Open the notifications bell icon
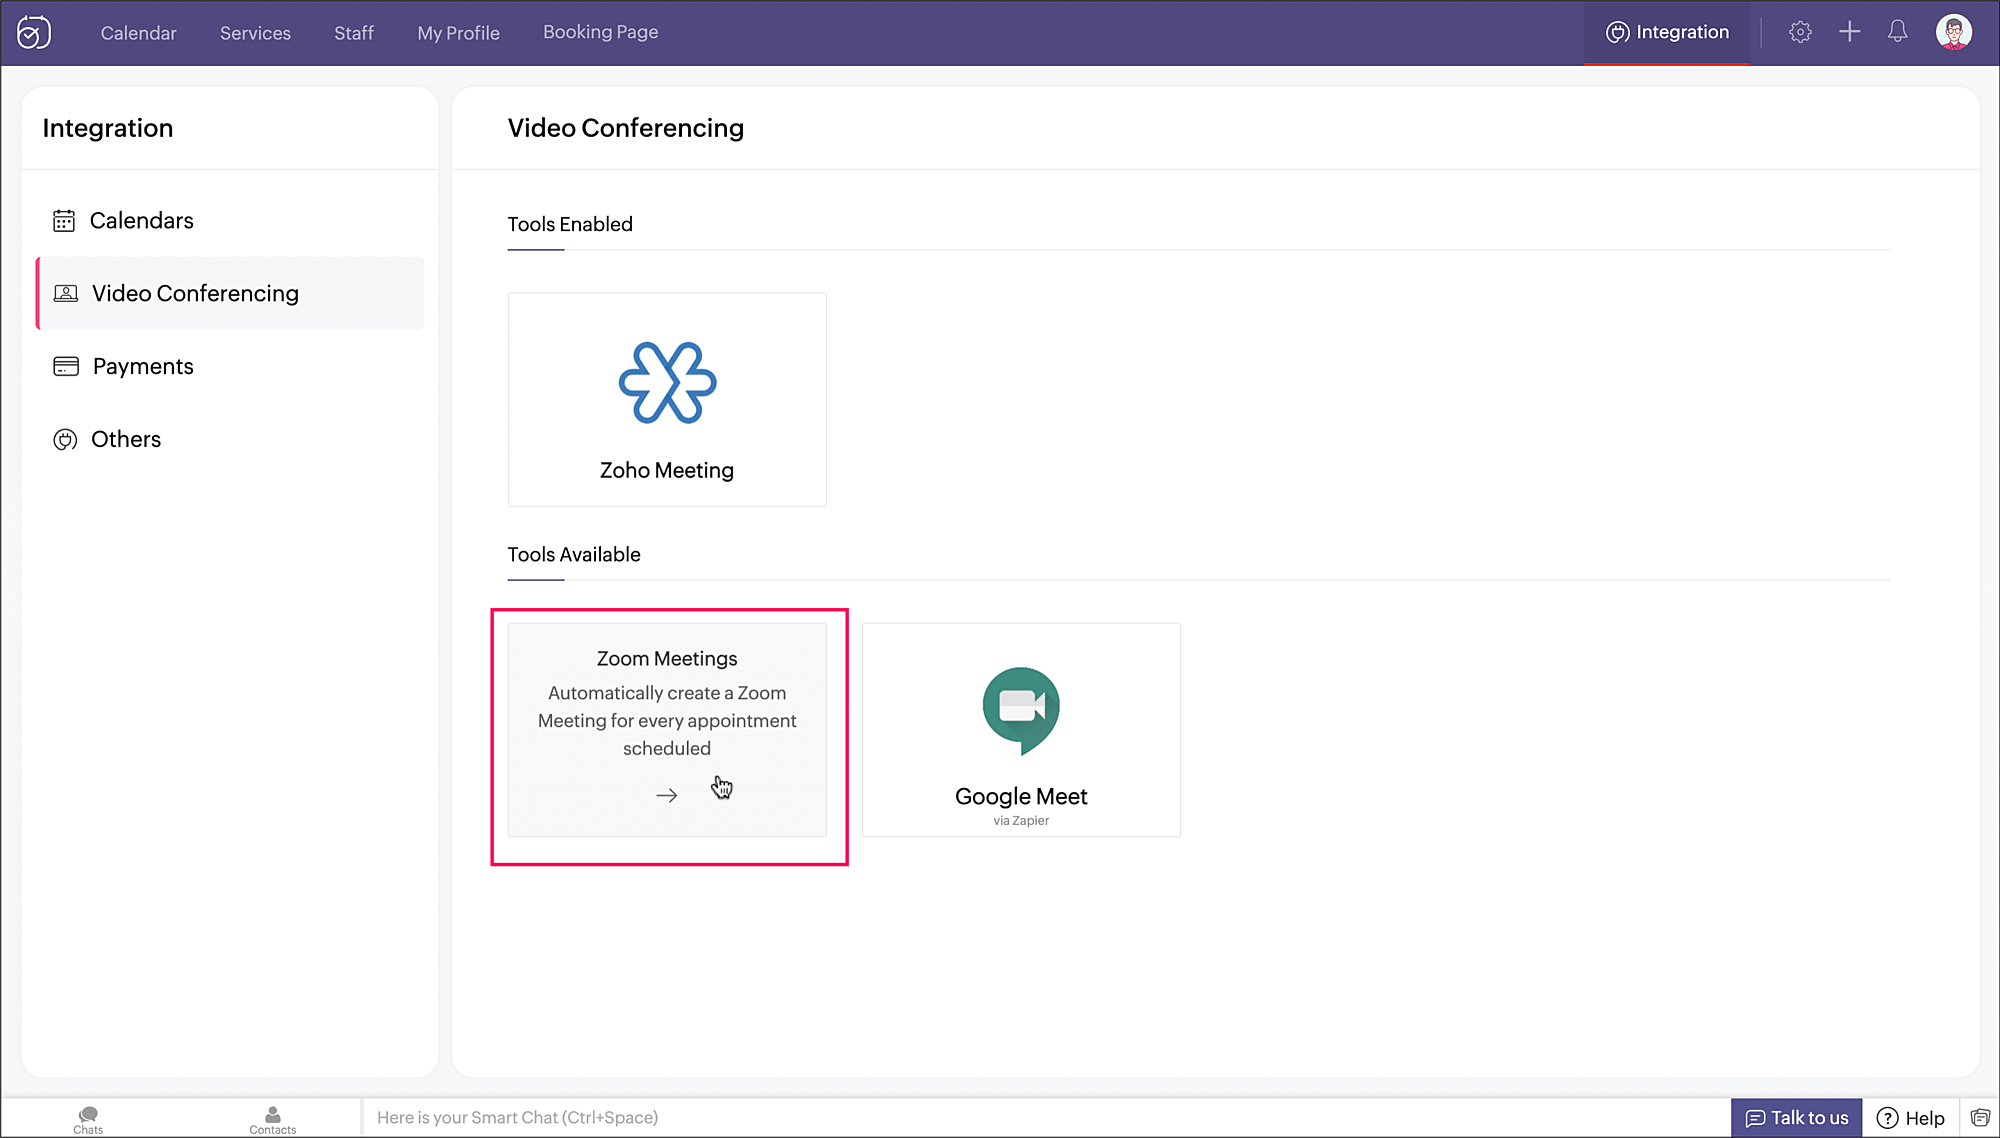The height and width of the screenshot is (1138, 2000). pyautogui.click(x=1897, y=32)
